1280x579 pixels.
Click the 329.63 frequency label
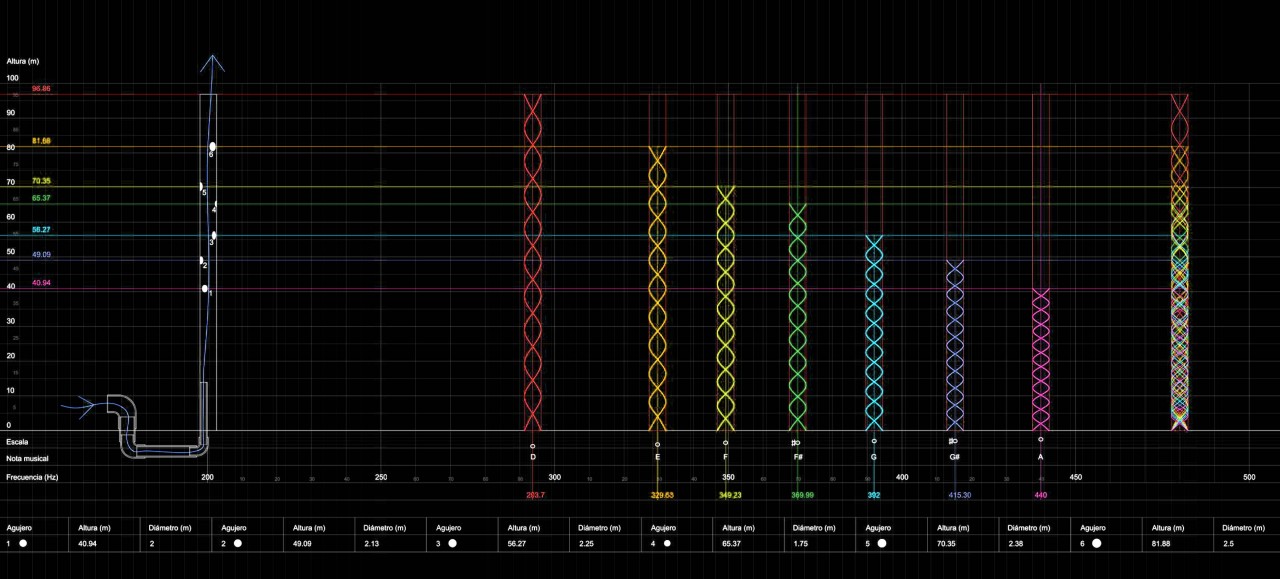click(x=662, y=495)
